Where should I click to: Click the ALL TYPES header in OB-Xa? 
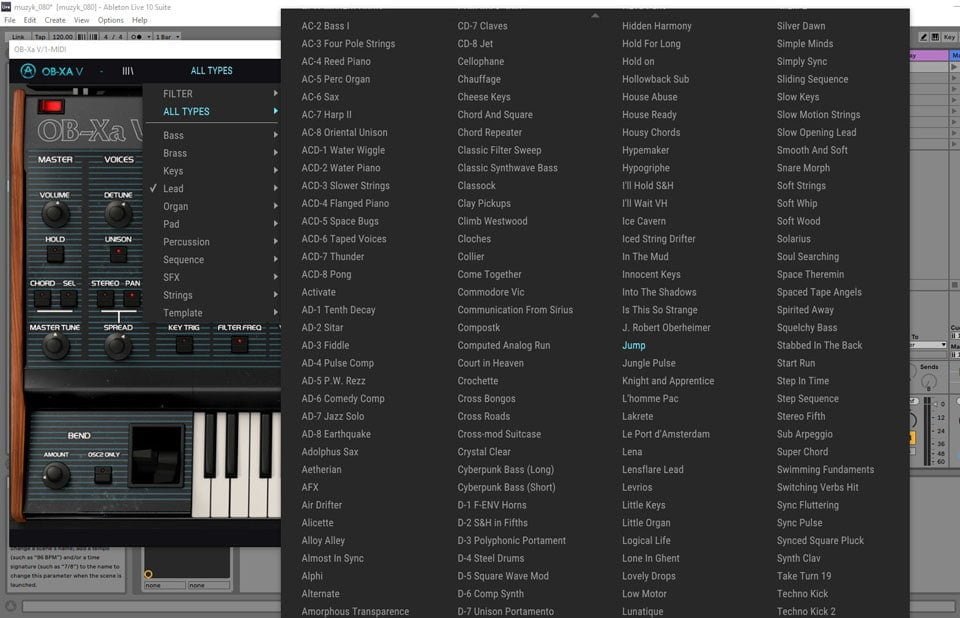[x=211, y=71]
